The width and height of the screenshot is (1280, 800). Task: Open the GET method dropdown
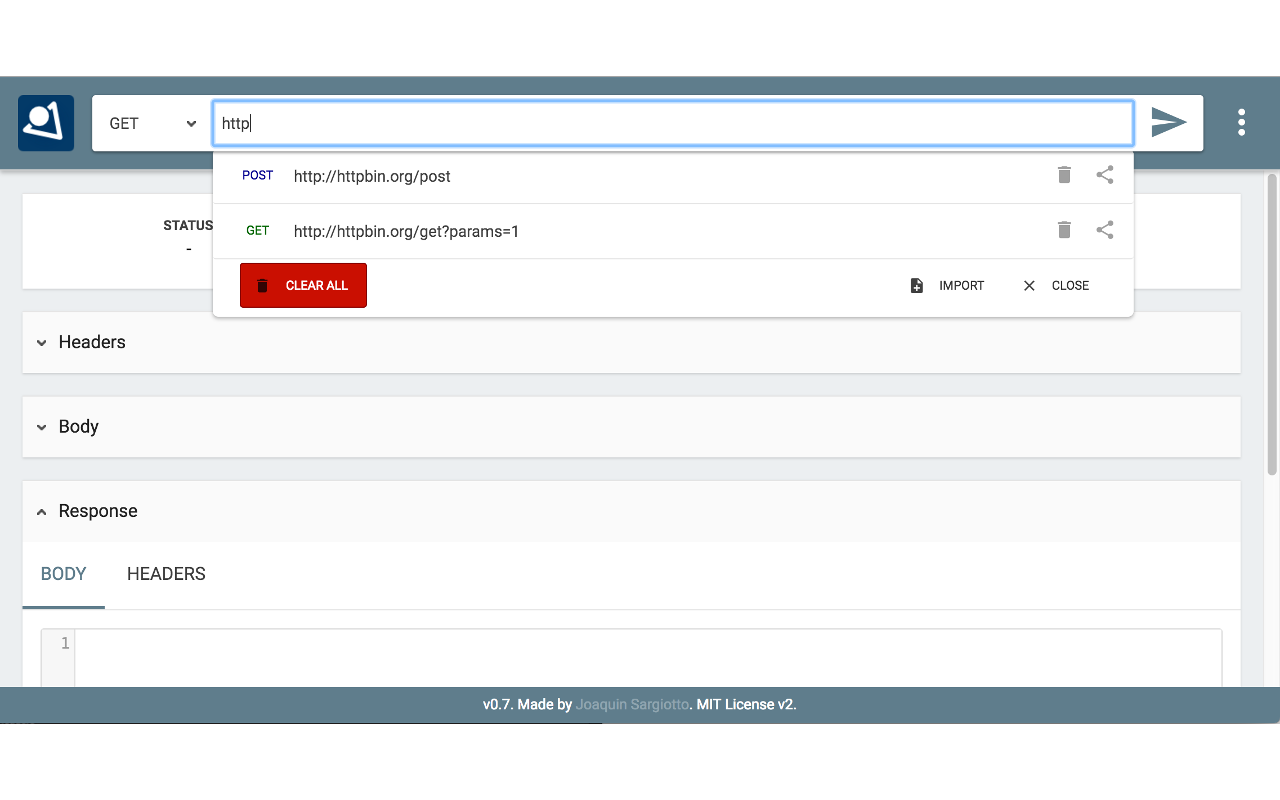(152, 123)
